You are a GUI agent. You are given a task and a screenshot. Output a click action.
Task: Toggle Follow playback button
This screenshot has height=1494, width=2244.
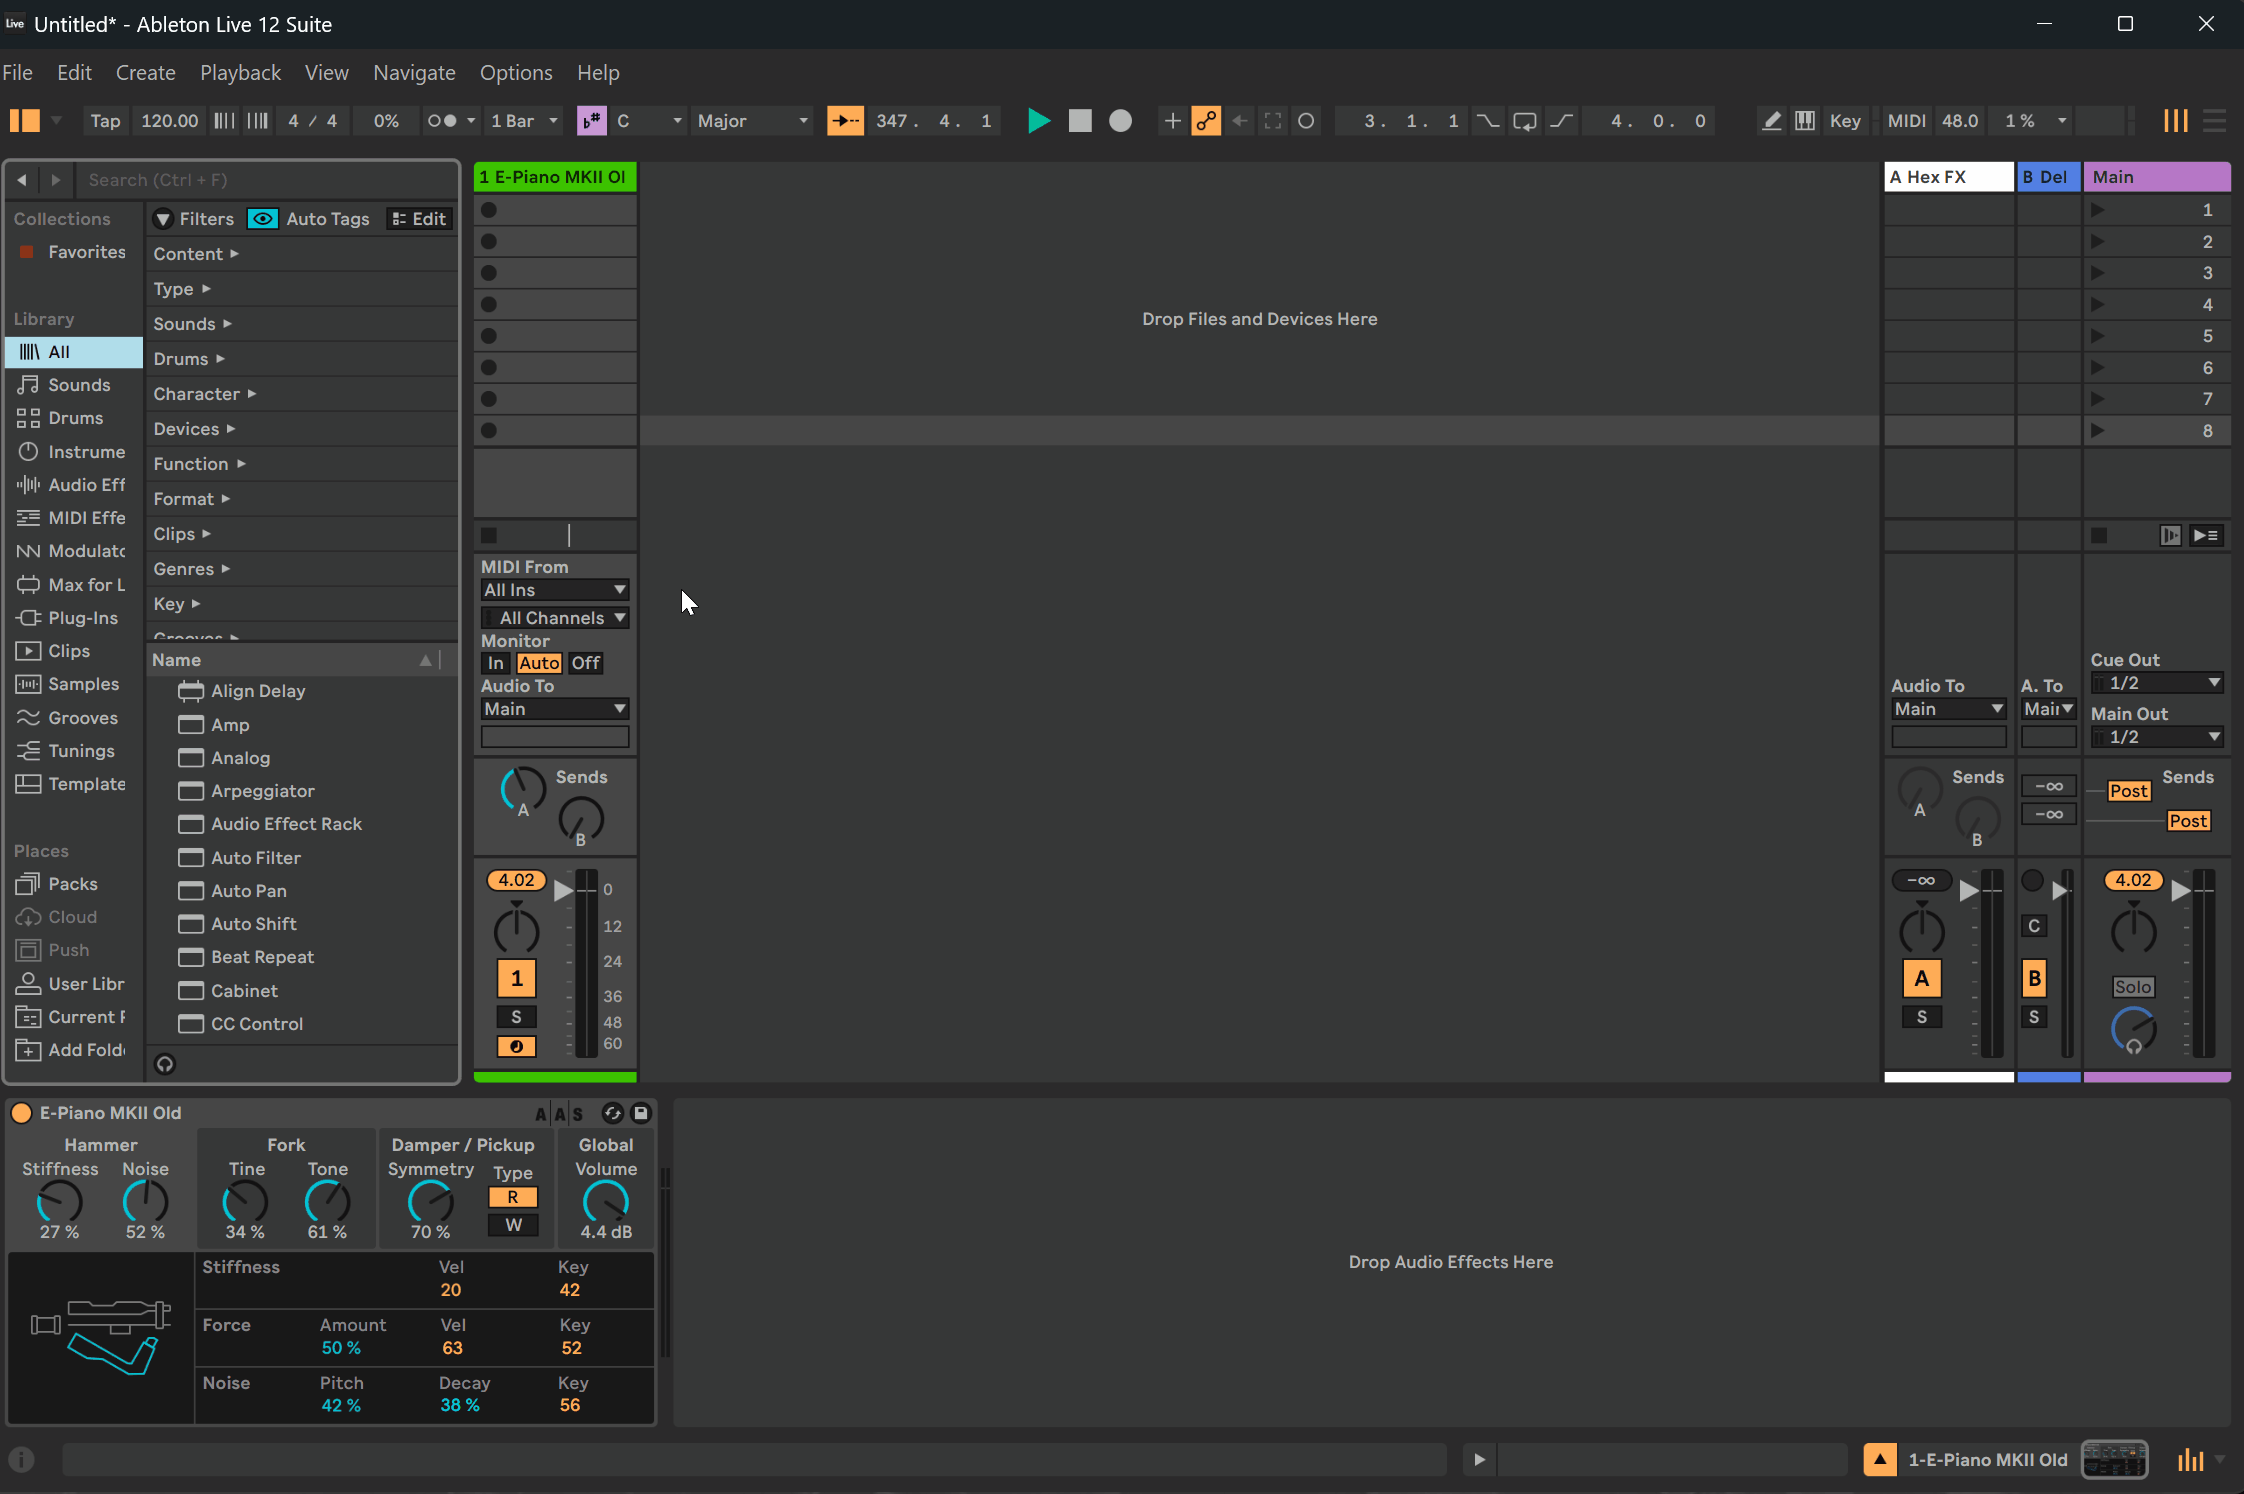pyautogui.click(x=845, y=121)
